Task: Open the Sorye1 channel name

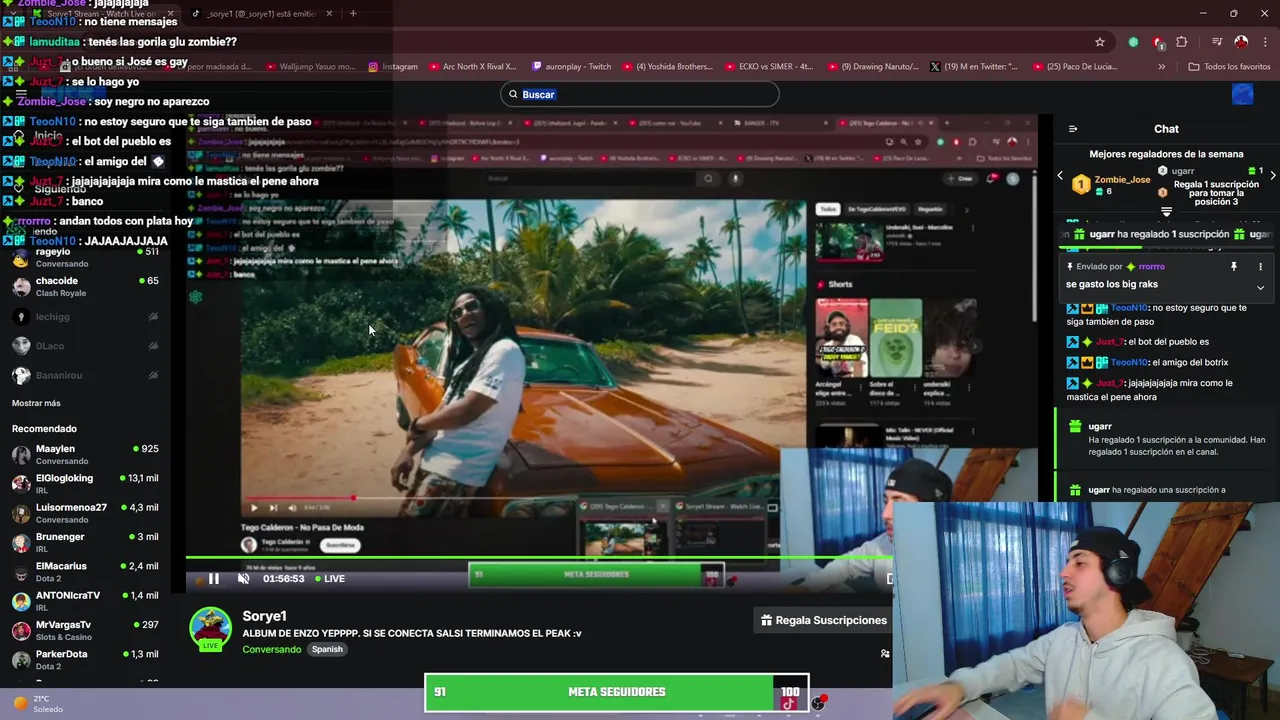Action: [264, 616]
